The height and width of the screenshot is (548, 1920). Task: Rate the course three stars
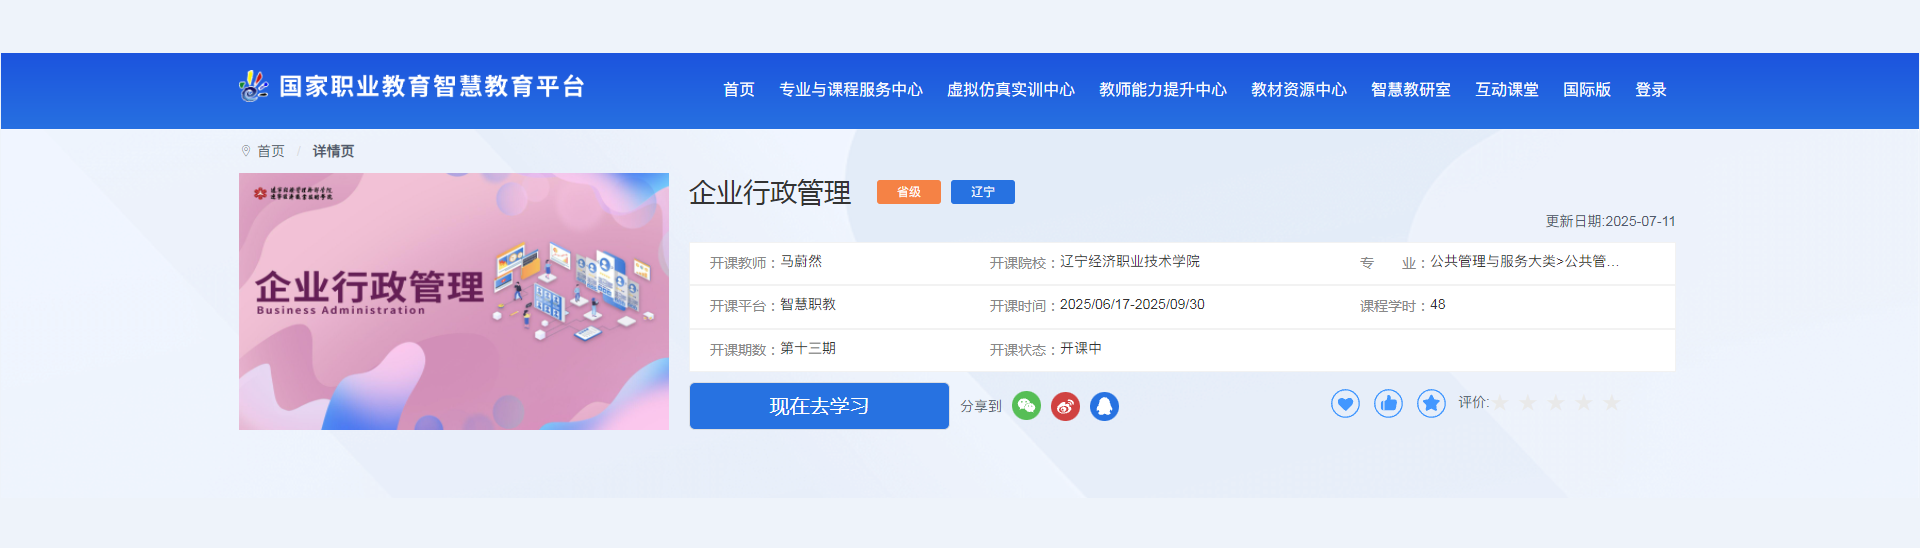point(1556,403)
